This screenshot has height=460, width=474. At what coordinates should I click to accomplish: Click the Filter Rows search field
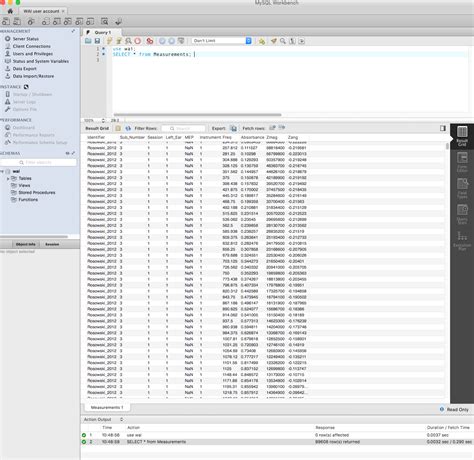183,128
